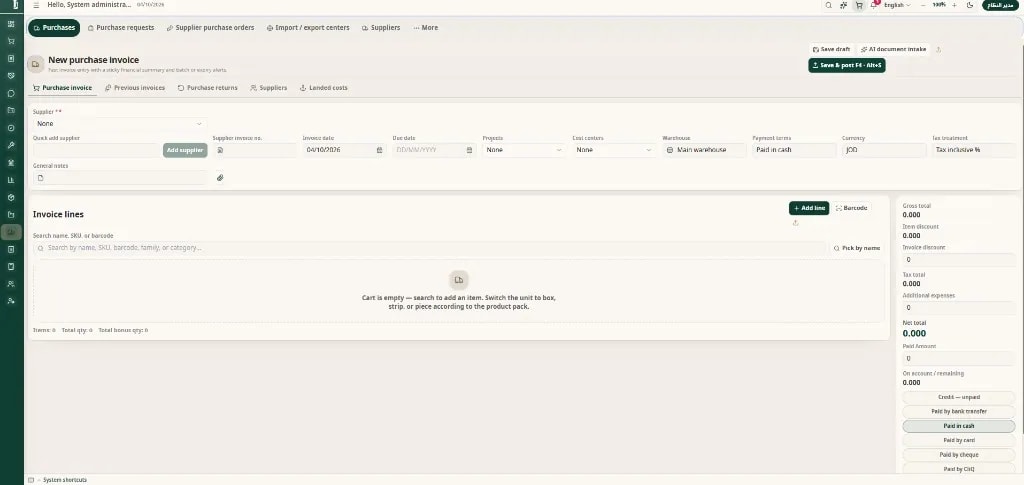
Task: Click the product search field
Action: click(x=430, y=248)
